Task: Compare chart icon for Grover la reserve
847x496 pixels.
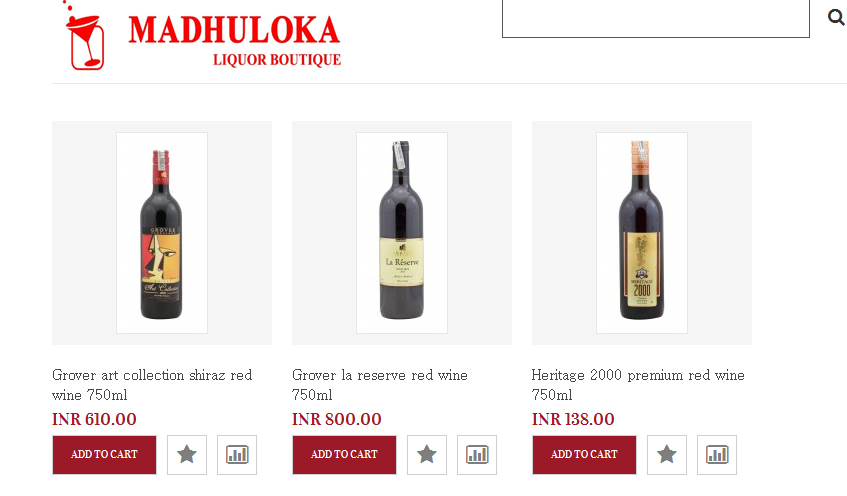Action: pyautogui.click(x=477, y=455)
